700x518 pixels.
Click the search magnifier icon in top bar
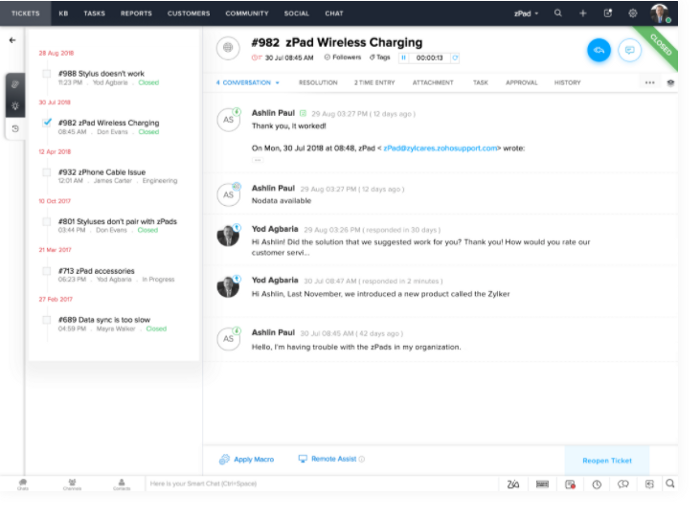coord(558,13)
